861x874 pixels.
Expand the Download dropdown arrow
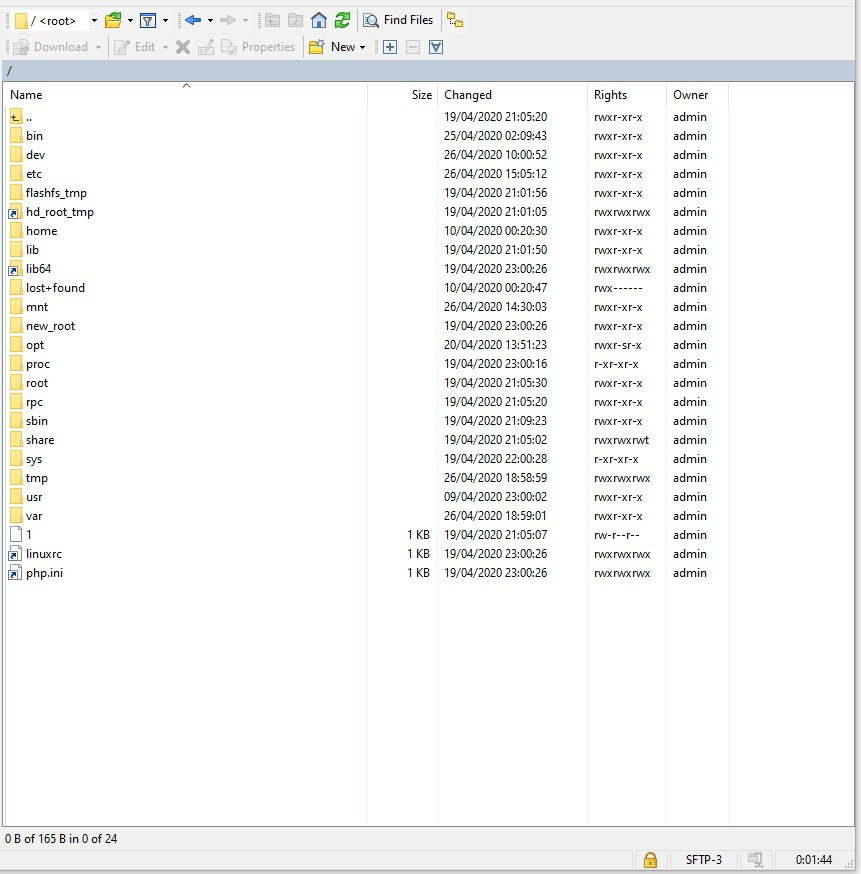(x=98, y=47)
